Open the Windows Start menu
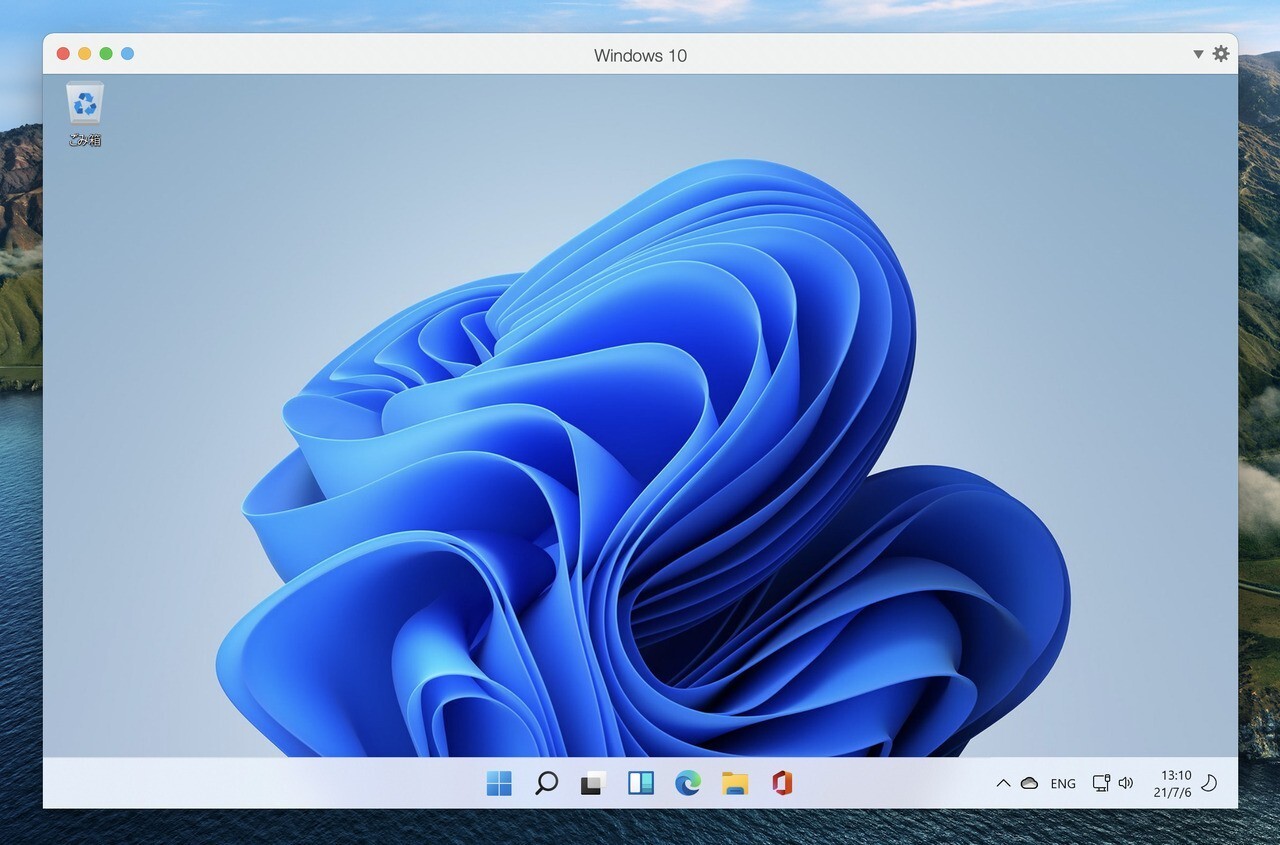Viewport: 1280px width, 845px height. click(499, 783)
